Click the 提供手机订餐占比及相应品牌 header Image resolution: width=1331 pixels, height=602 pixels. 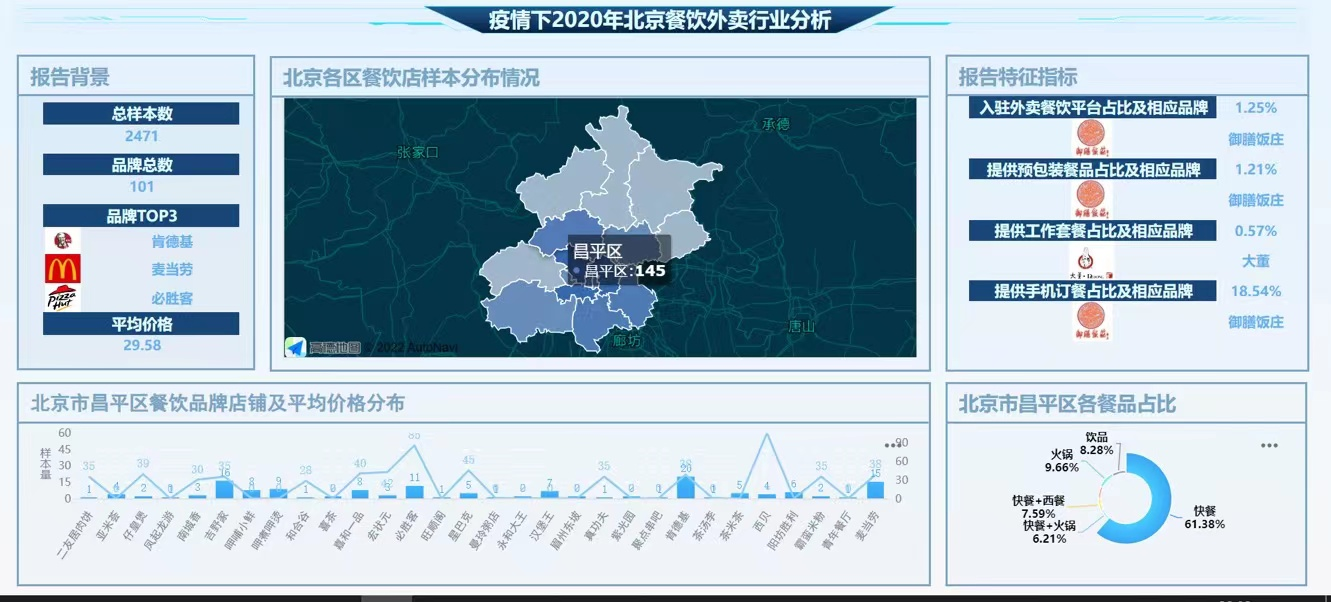click(1092, 291)
